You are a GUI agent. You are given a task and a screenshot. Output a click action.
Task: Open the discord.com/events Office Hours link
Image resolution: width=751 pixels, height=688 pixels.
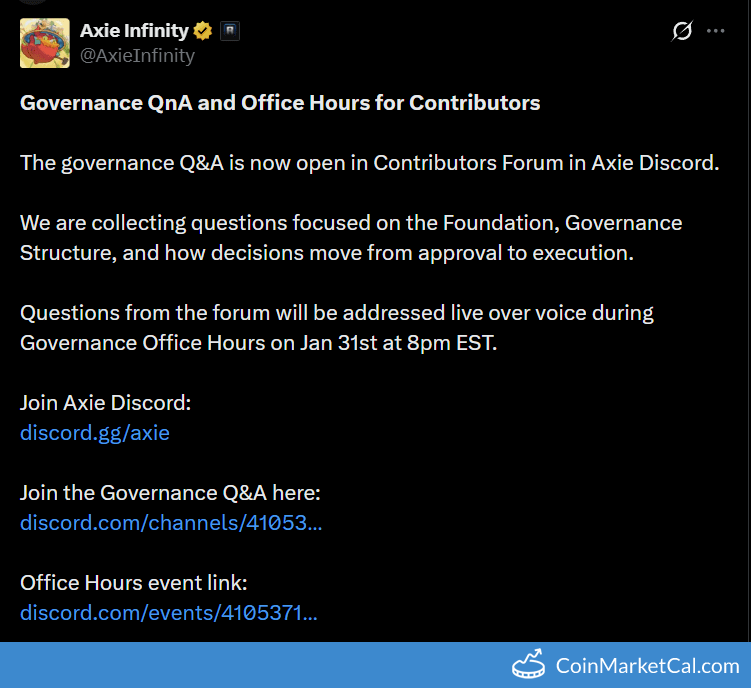(x=169, y=612)
